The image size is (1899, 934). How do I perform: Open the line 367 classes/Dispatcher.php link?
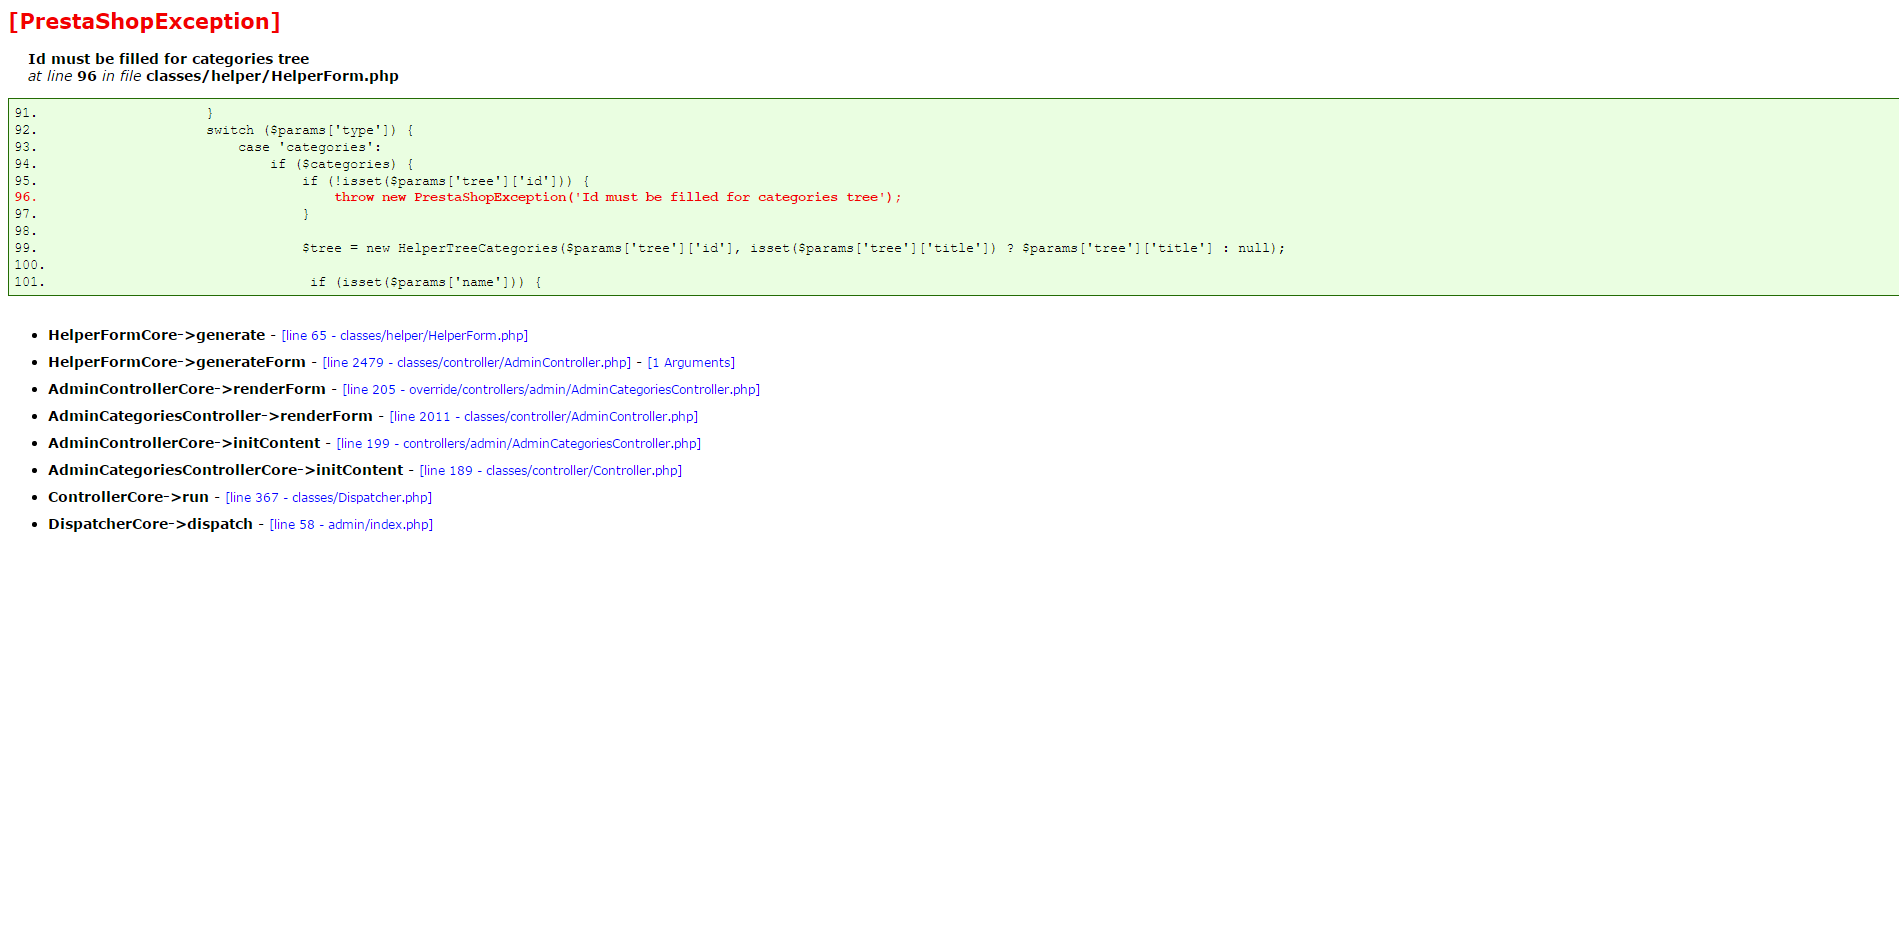pyautogui.click(x=328, y=498)
